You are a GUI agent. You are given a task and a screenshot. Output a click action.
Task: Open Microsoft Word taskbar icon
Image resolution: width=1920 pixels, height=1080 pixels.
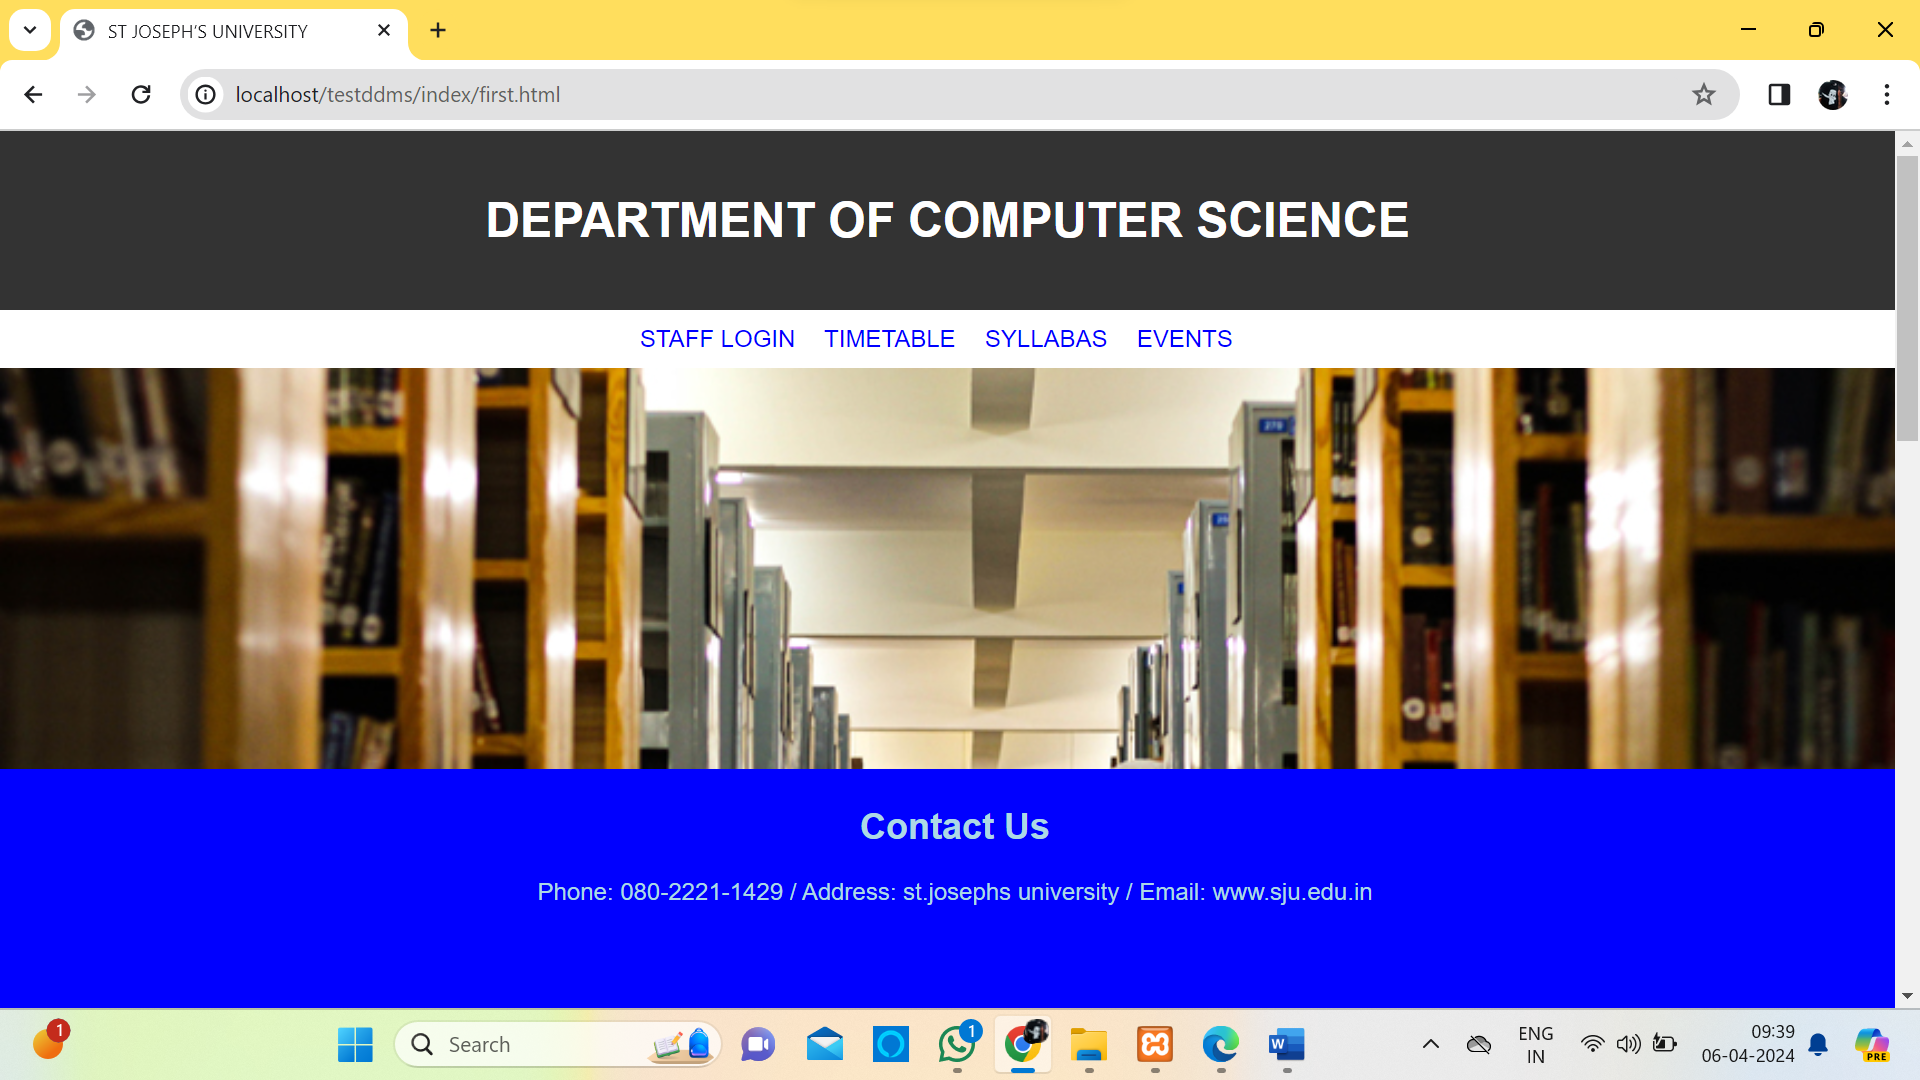[x=1286, y=1045]
